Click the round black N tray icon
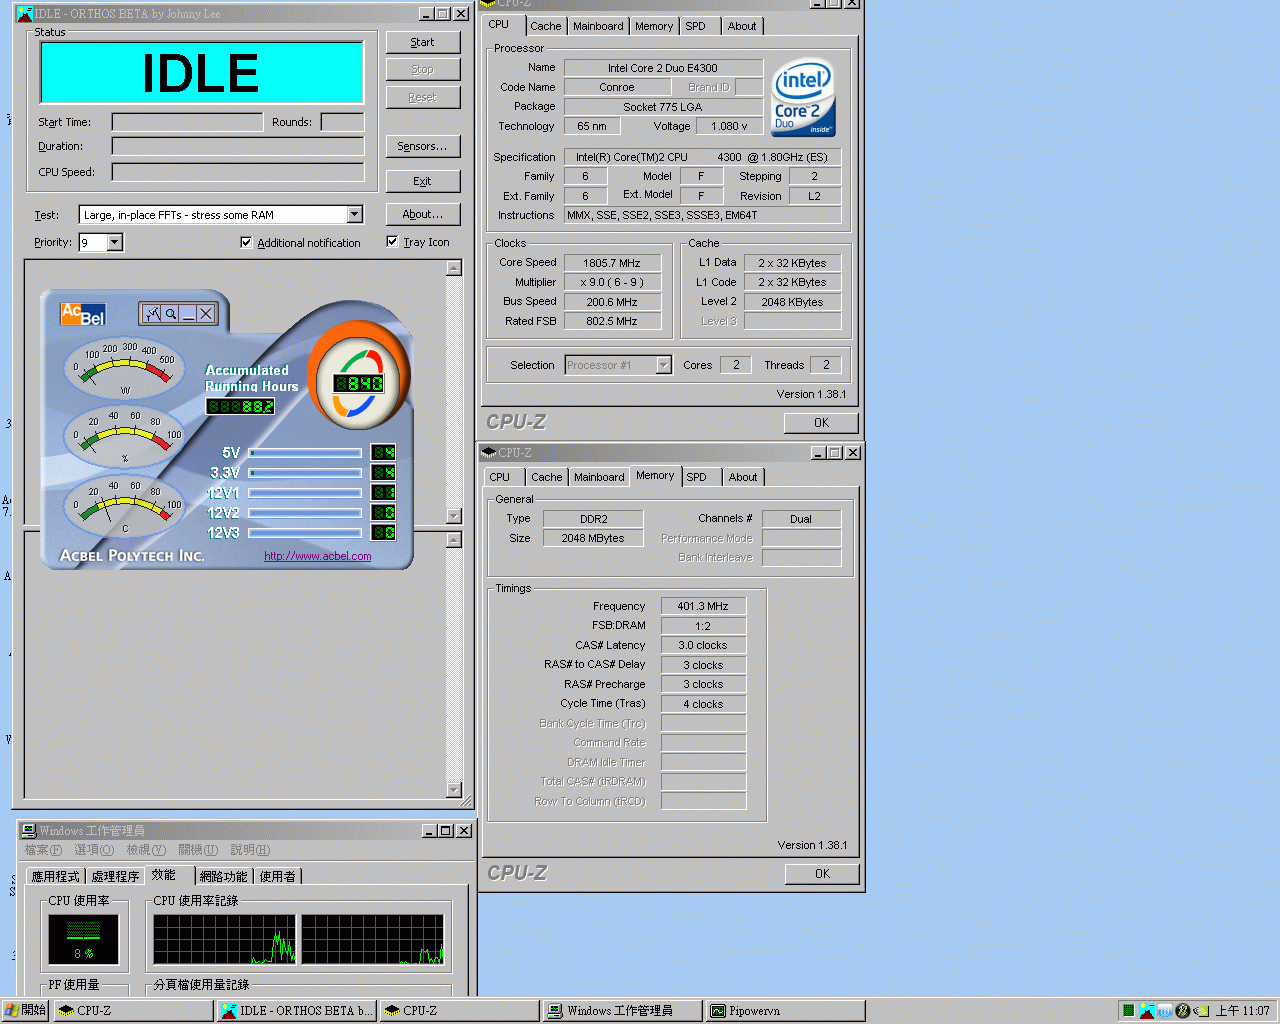 coord(1182,1011)
